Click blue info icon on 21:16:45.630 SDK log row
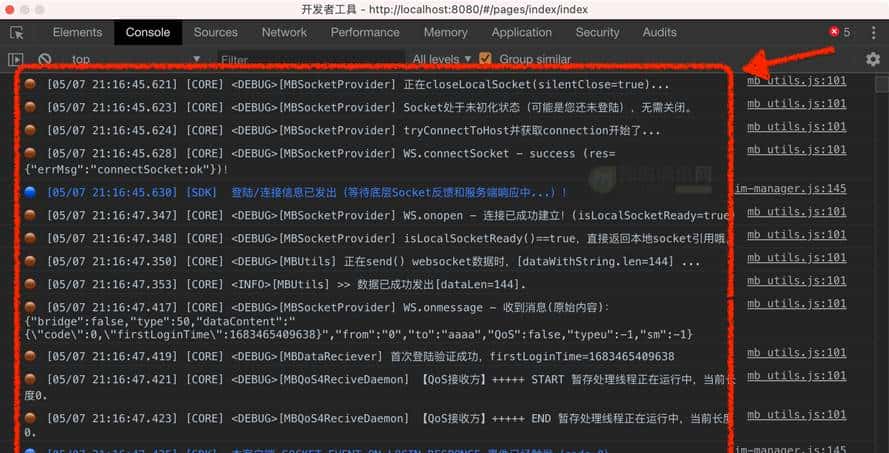889x453 pixels. pos(30,192)
